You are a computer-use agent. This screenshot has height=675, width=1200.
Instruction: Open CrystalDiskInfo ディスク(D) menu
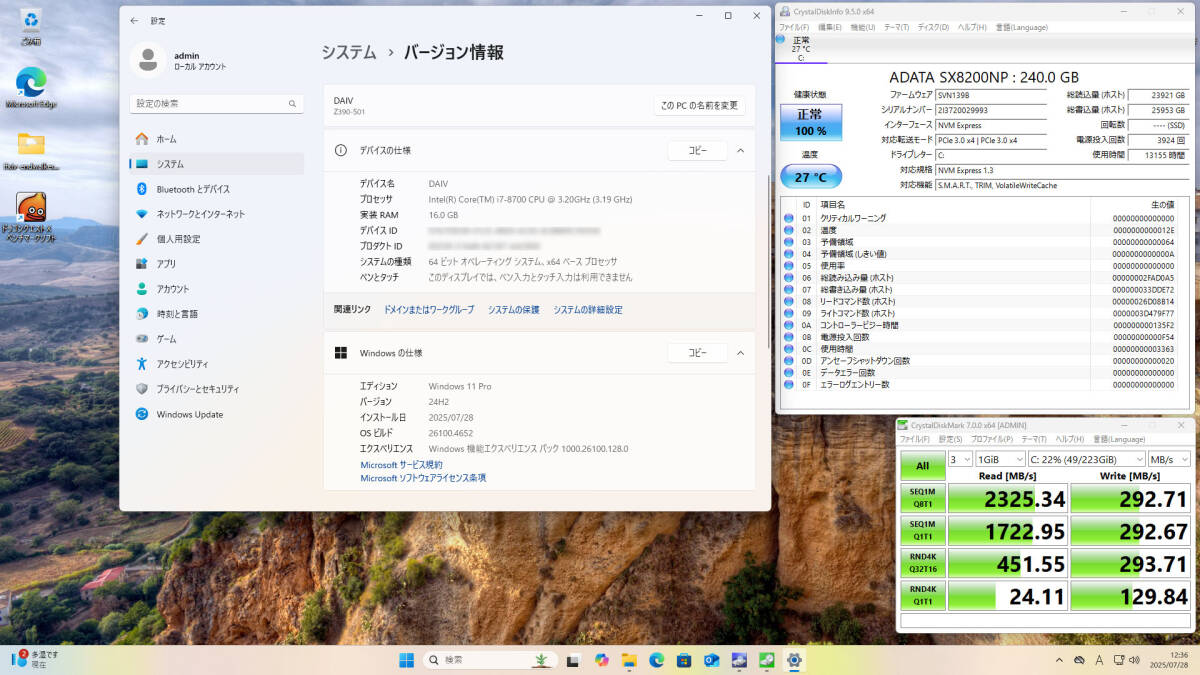(x=932, y=27)
